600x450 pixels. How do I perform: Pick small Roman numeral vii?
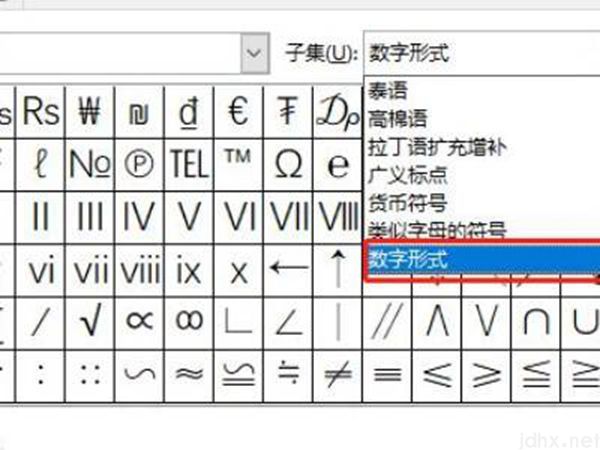(90, 271)
